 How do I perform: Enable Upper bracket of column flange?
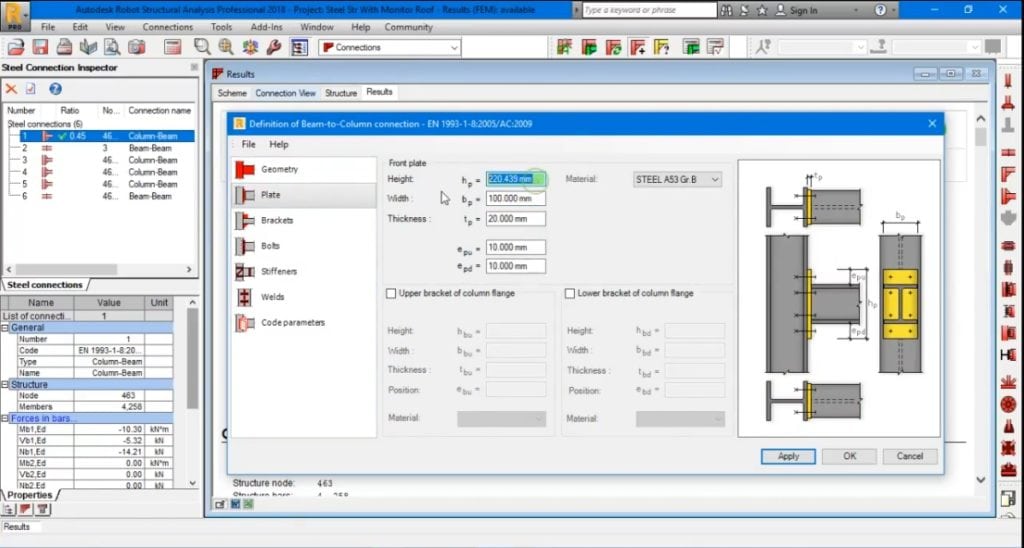[391, 294]
